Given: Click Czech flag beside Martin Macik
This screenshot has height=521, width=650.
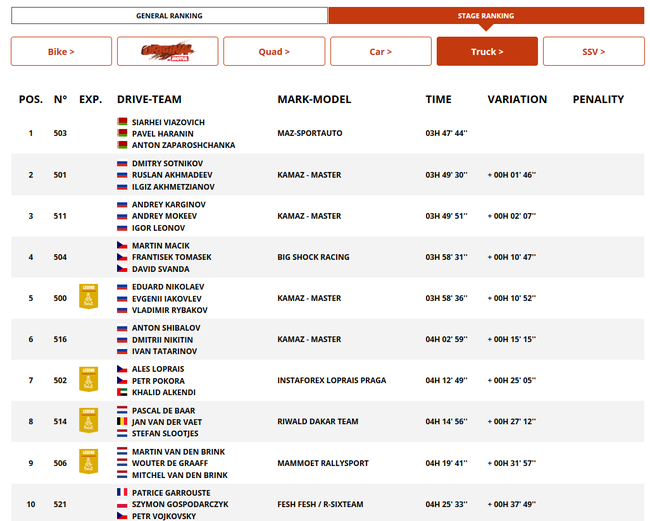Looking at the screenshot, I should tap(122, 245).
